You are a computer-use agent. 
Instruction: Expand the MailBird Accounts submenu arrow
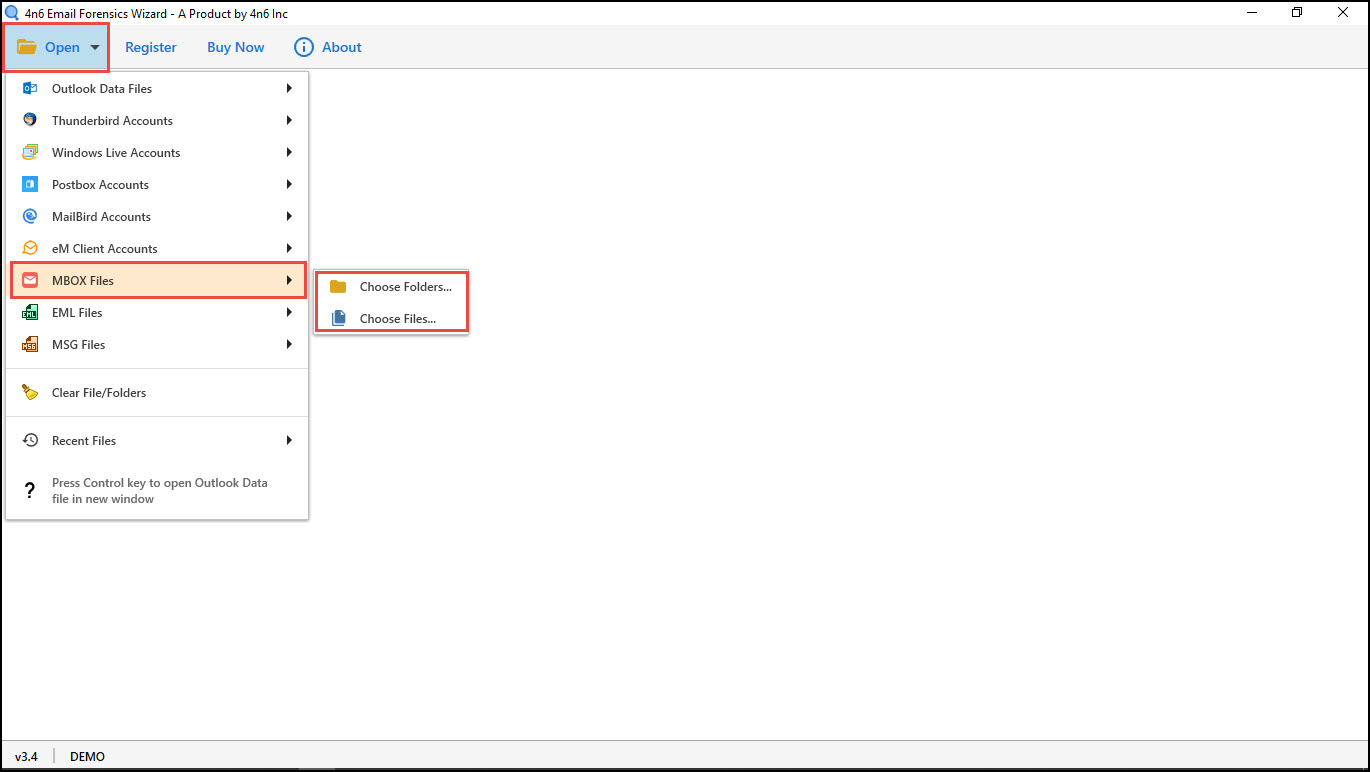(289, 216)
